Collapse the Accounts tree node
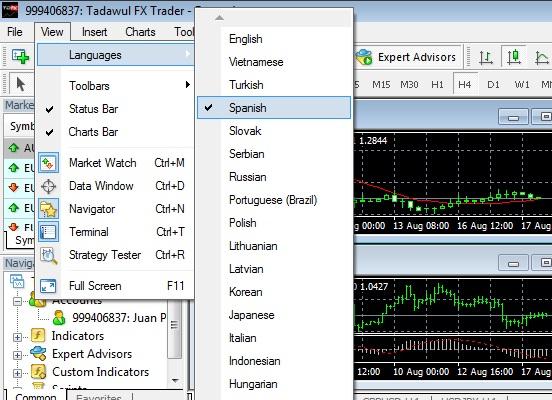The height and width of the screenshot is (400, 552). click(17, 302)
